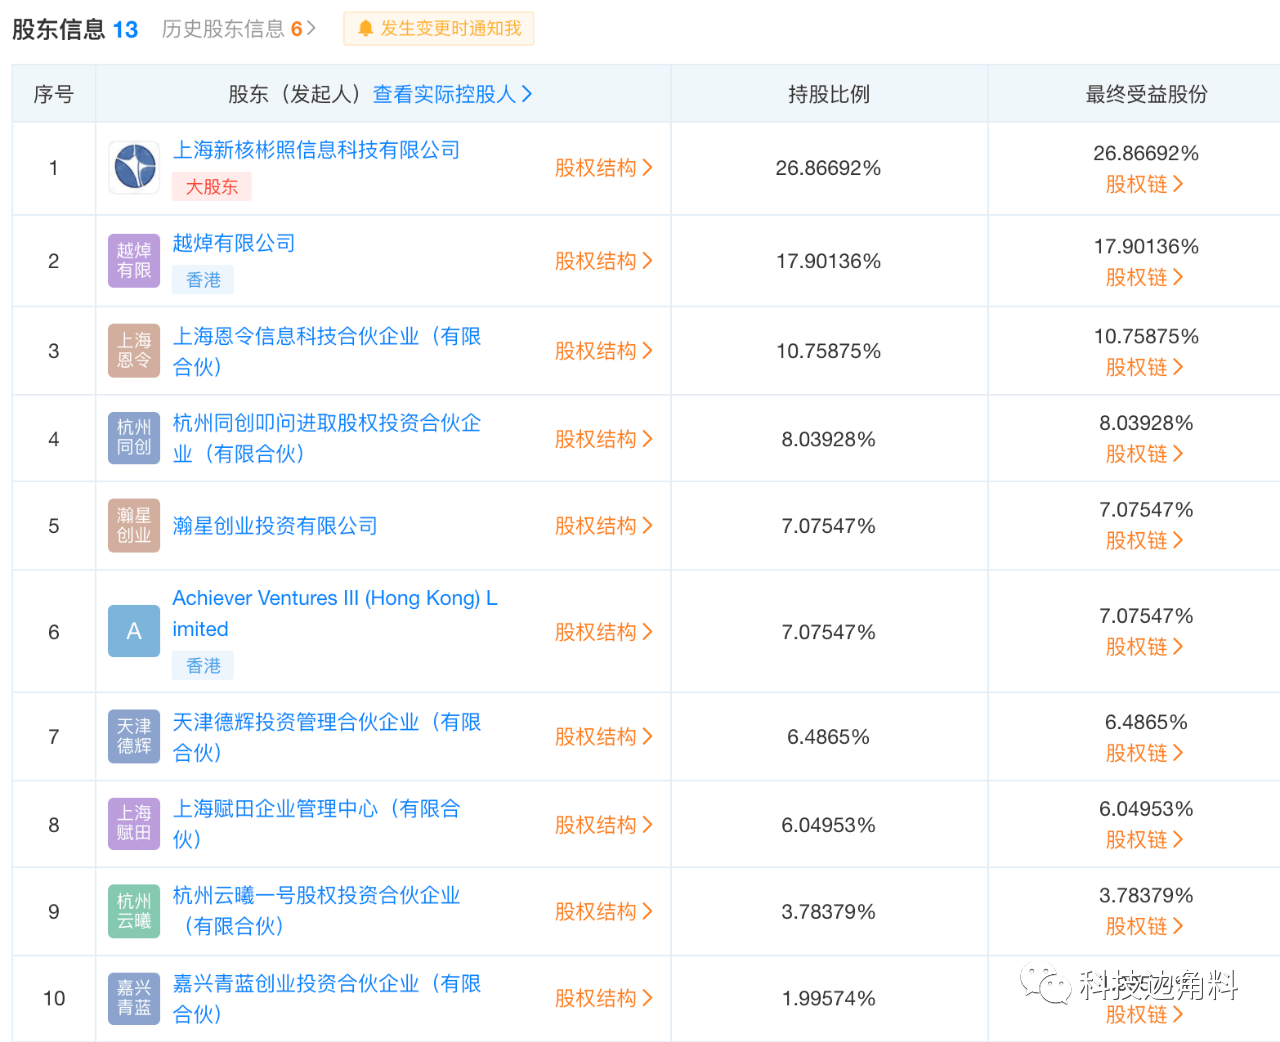Click the 持股比例 column header

829,94
